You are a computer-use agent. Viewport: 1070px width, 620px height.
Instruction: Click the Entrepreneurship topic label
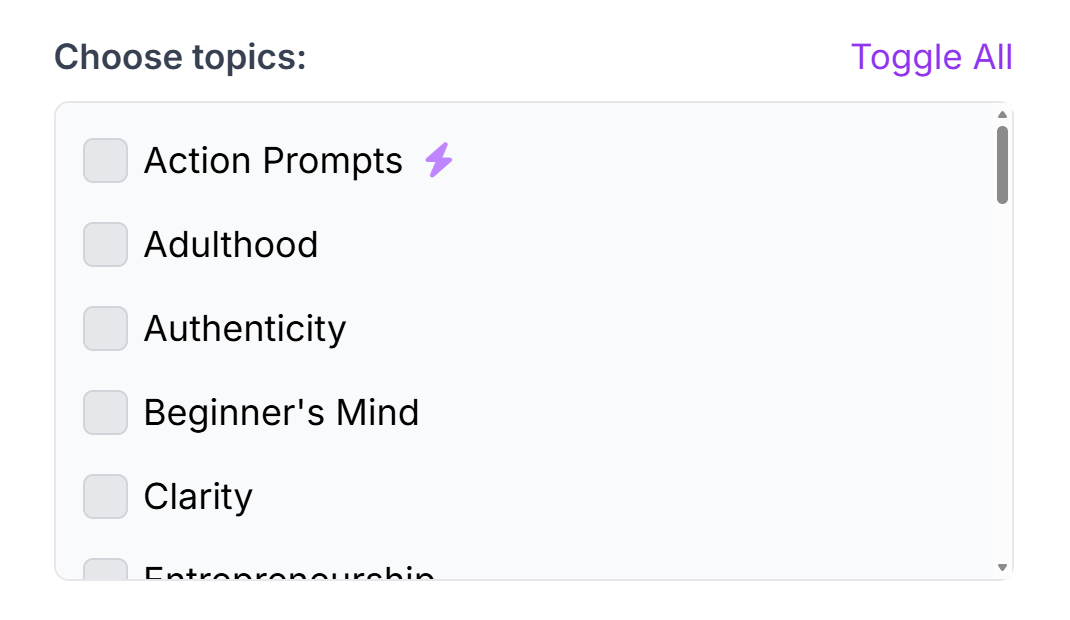click(289, 575)
